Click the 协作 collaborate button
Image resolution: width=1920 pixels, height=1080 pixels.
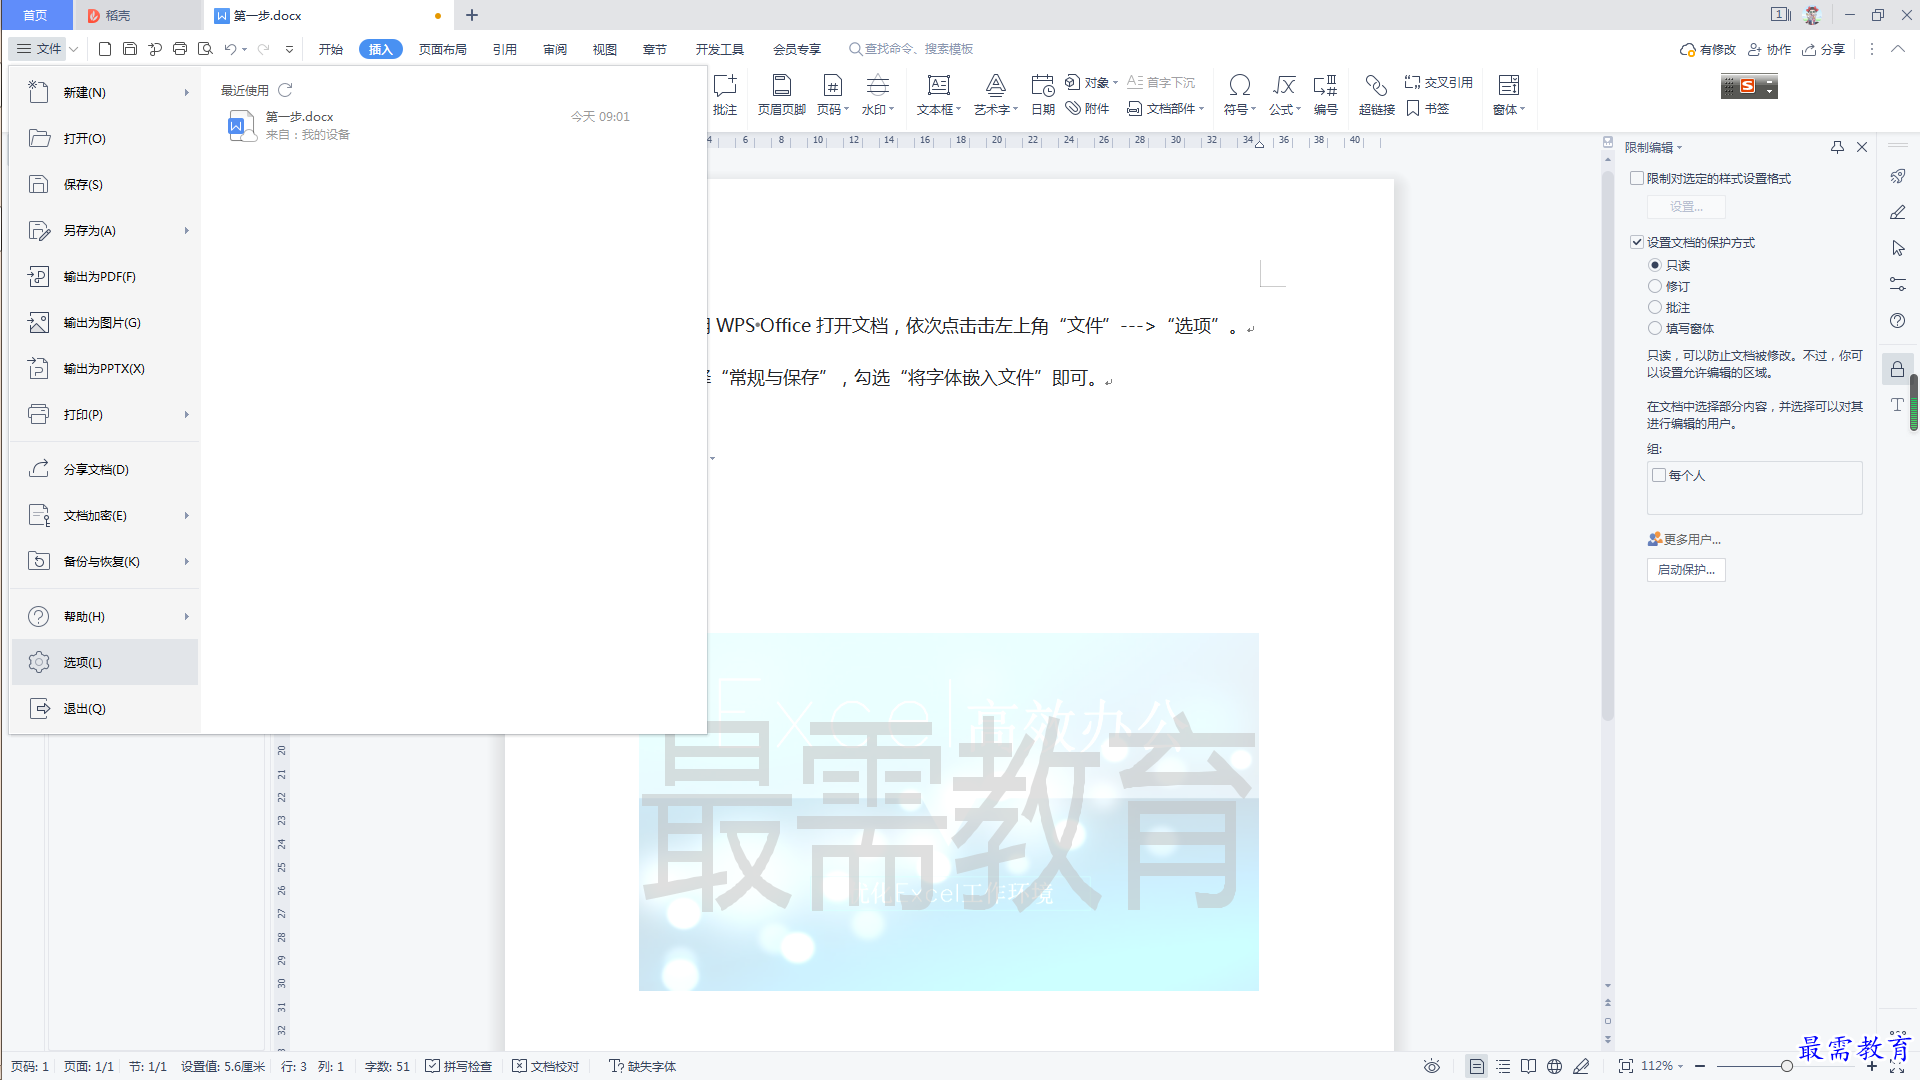point(1769,49)
